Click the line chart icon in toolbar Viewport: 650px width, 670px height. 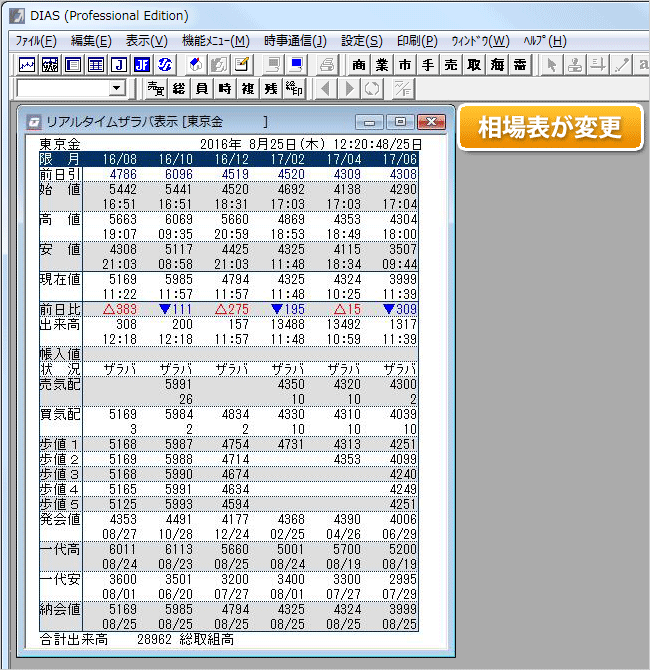(x=28, y=65)
